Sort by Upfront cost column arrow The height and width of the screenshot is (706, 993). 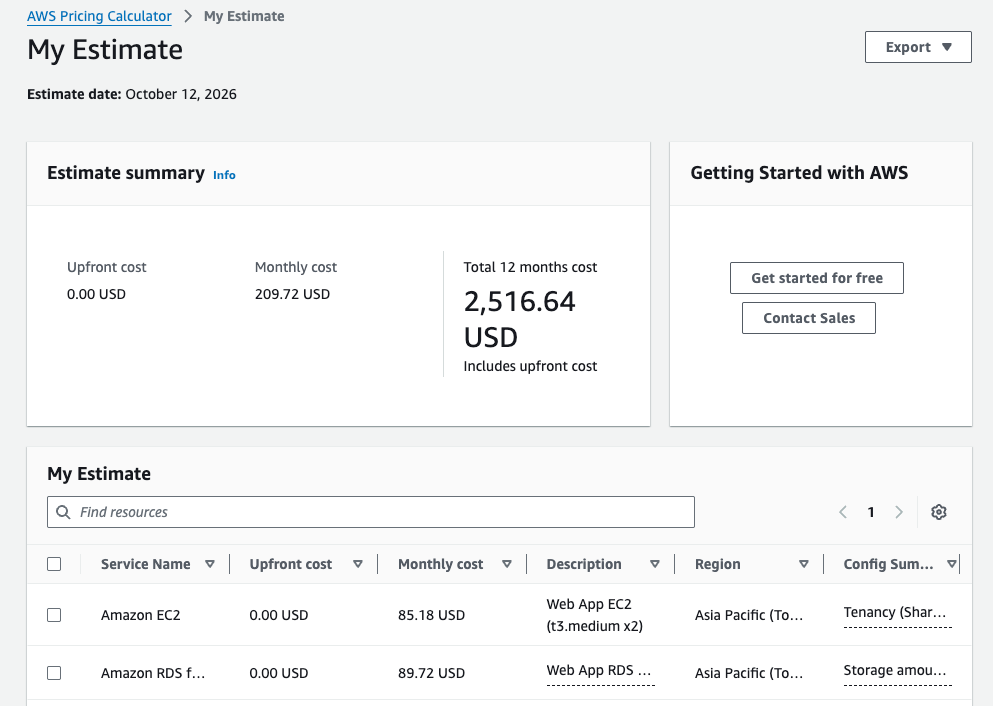(358, 564)
